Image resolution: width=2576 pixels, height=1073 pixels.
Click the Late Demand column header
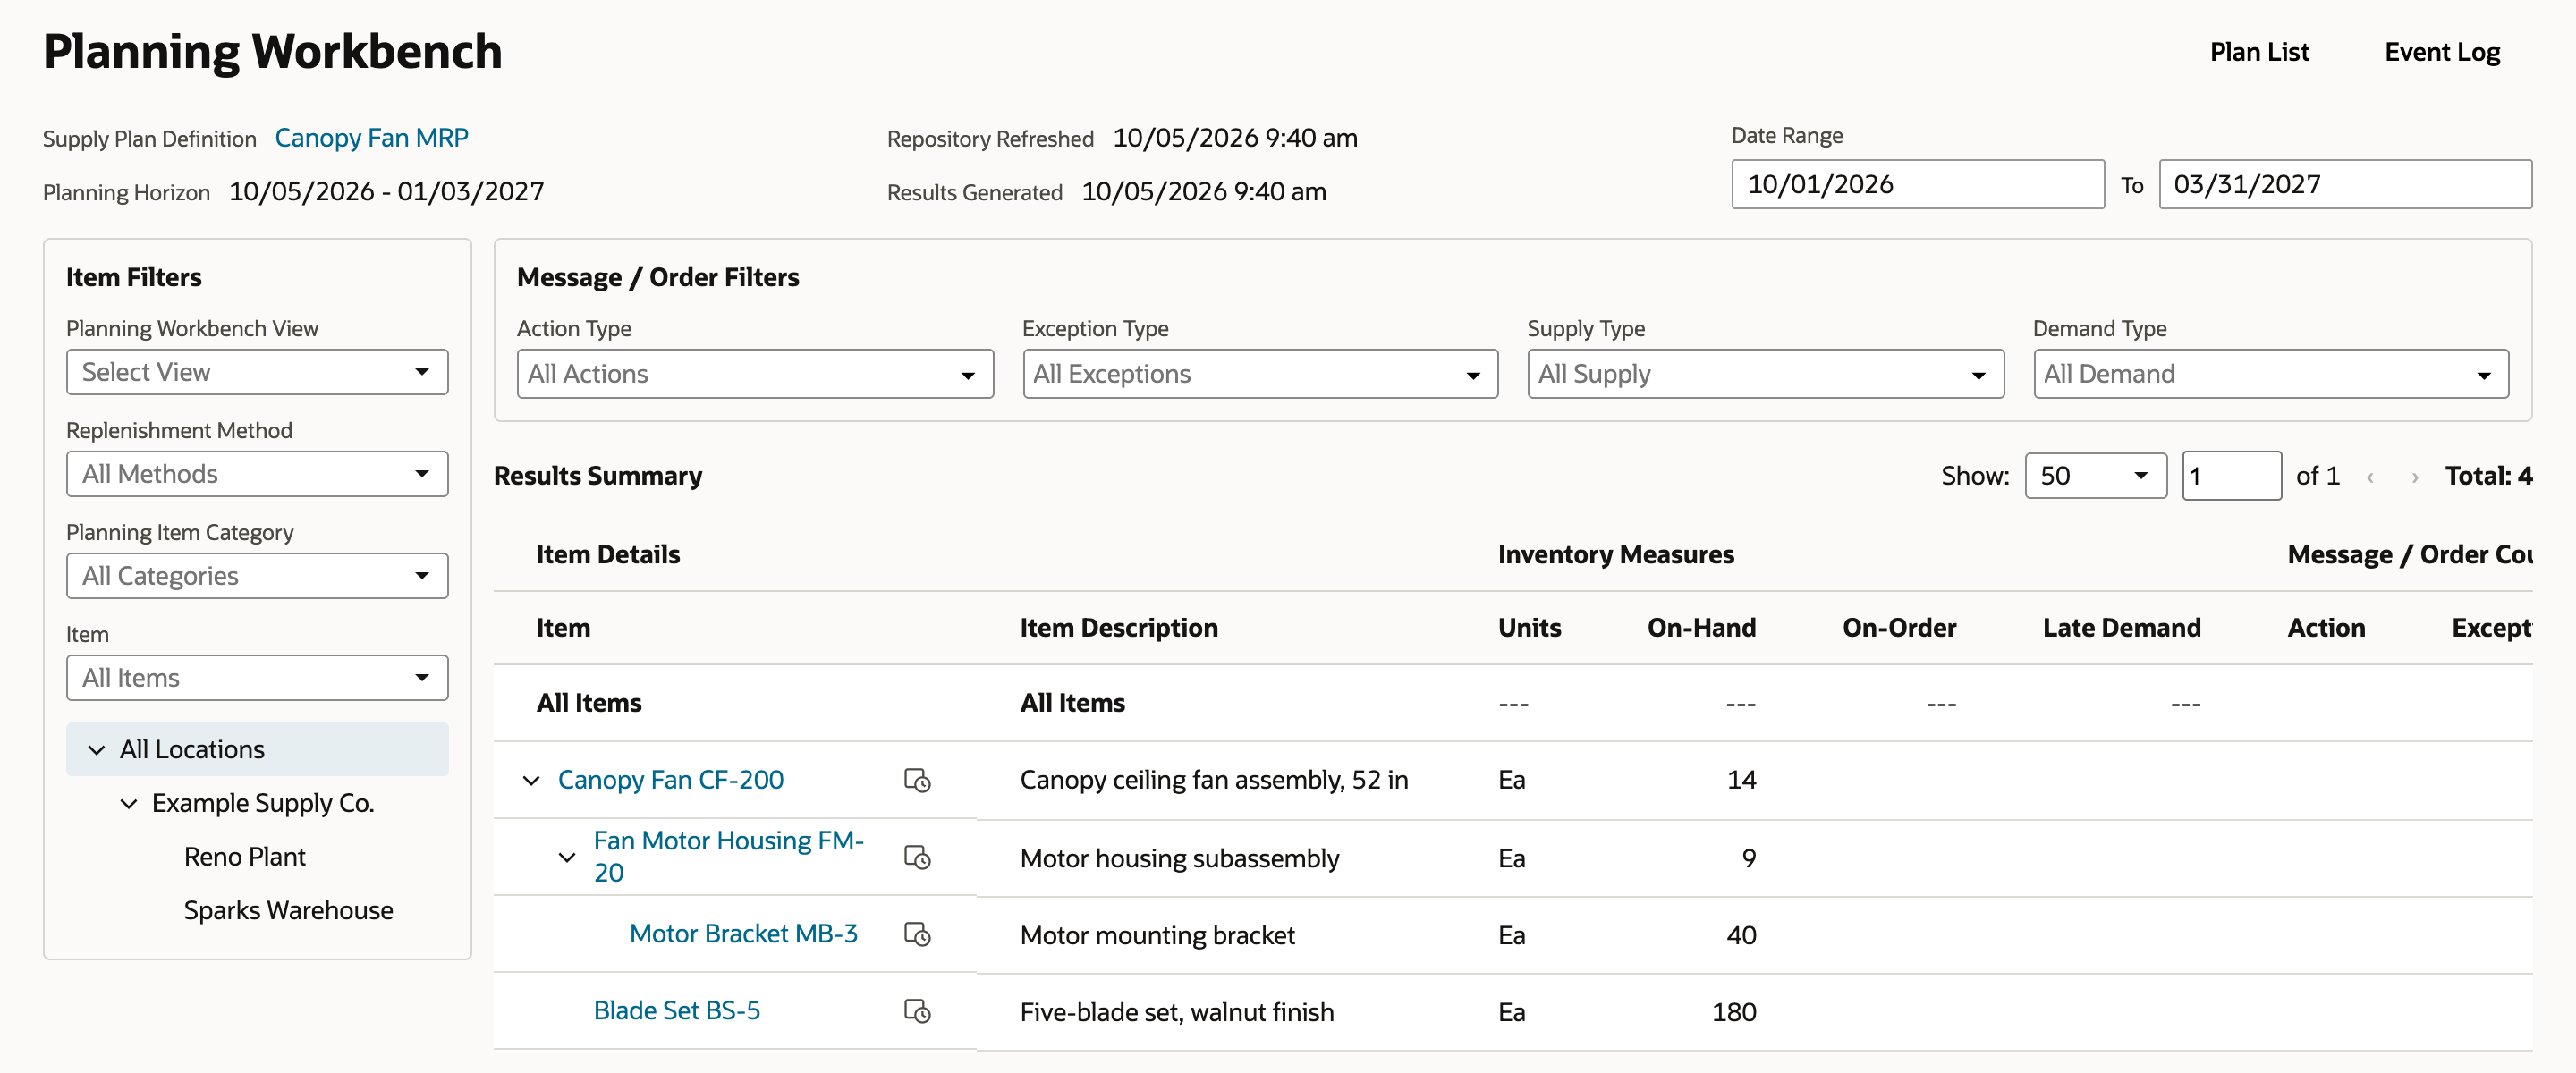coord(2121,628)
